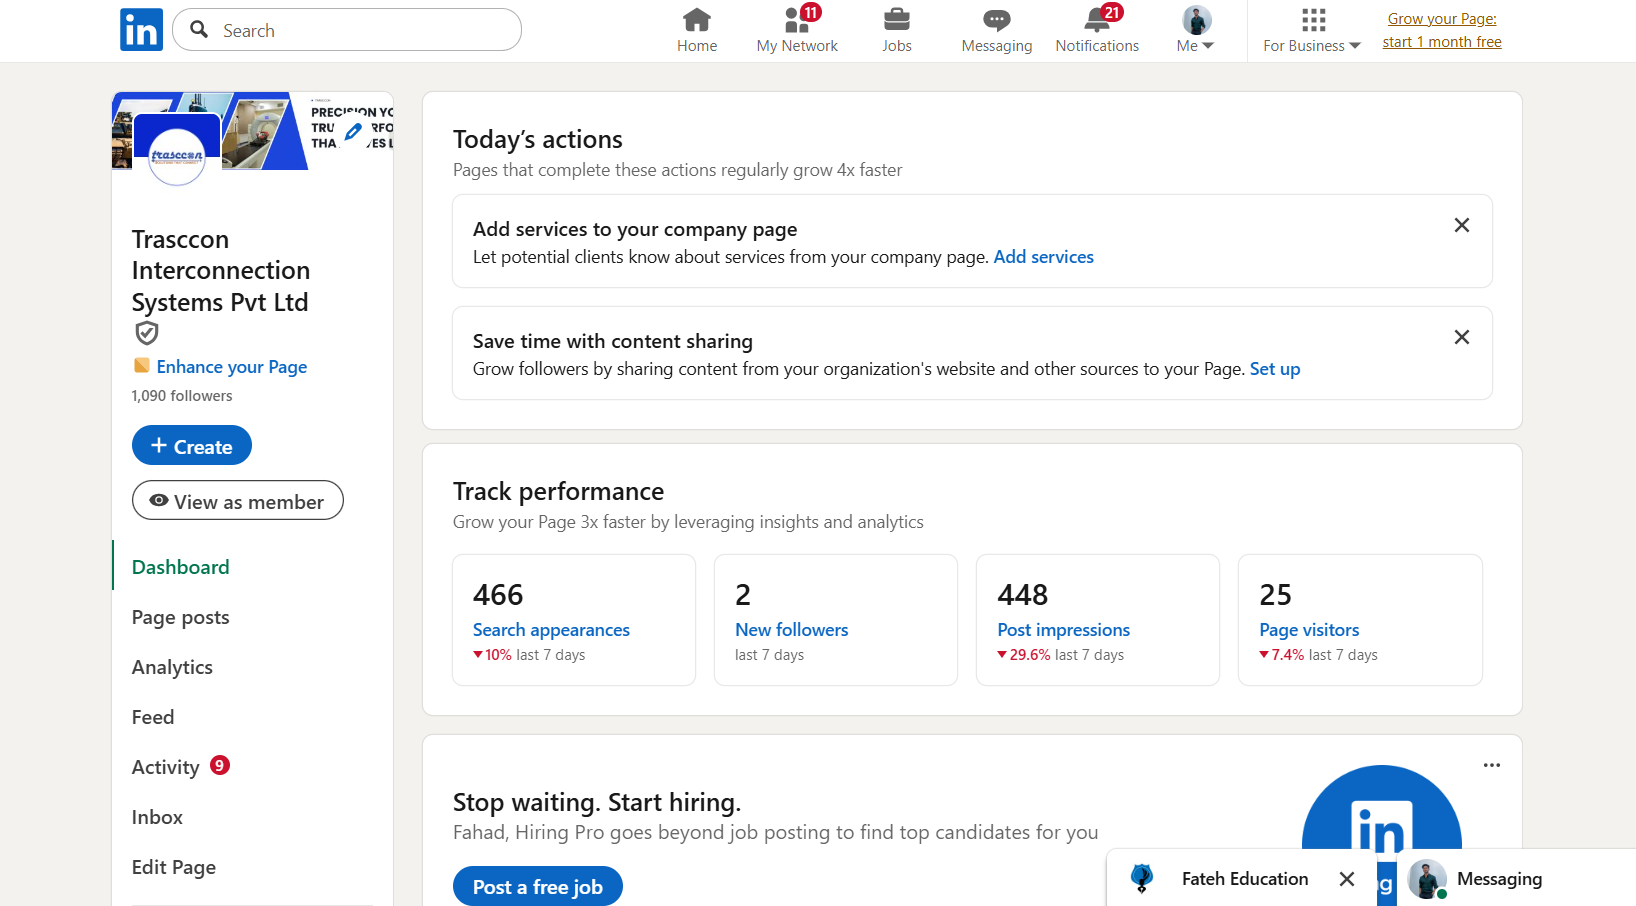Open Analytics in the sidebar
The width and height of the screenshot is (1636, 906).
pyautogui.click(x=172, y=667)
